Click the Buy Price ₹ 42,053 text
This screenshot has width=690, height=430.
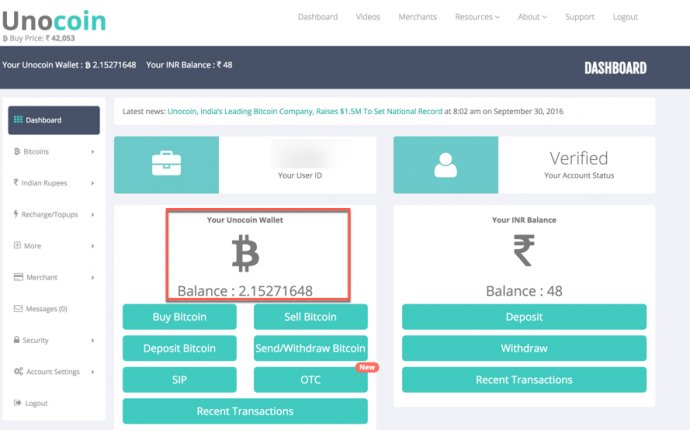pos(39,38)
